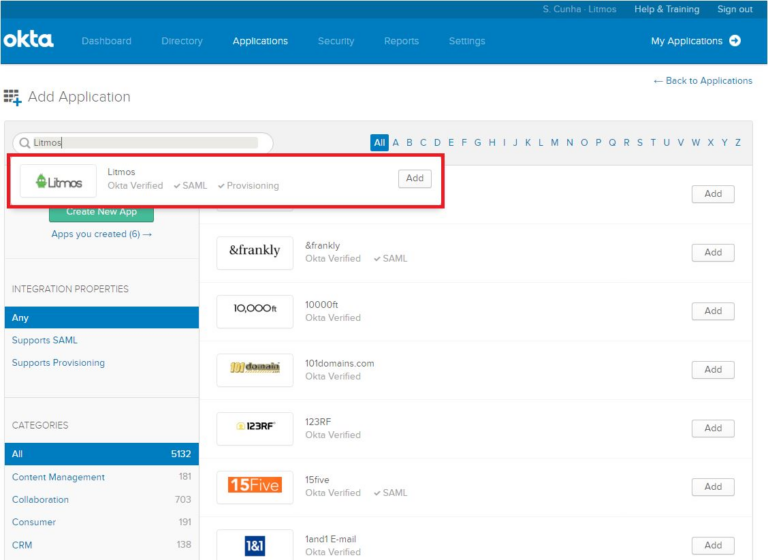Viewport: 768px width, 560px height.
Task: Select the All category
Action: (102, 454)
